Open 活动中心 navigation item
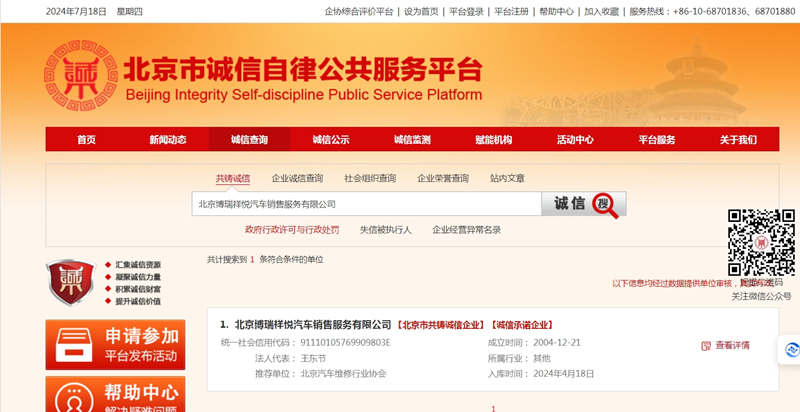Viewport: 800px width, 412px height. [x=576, y=140]
